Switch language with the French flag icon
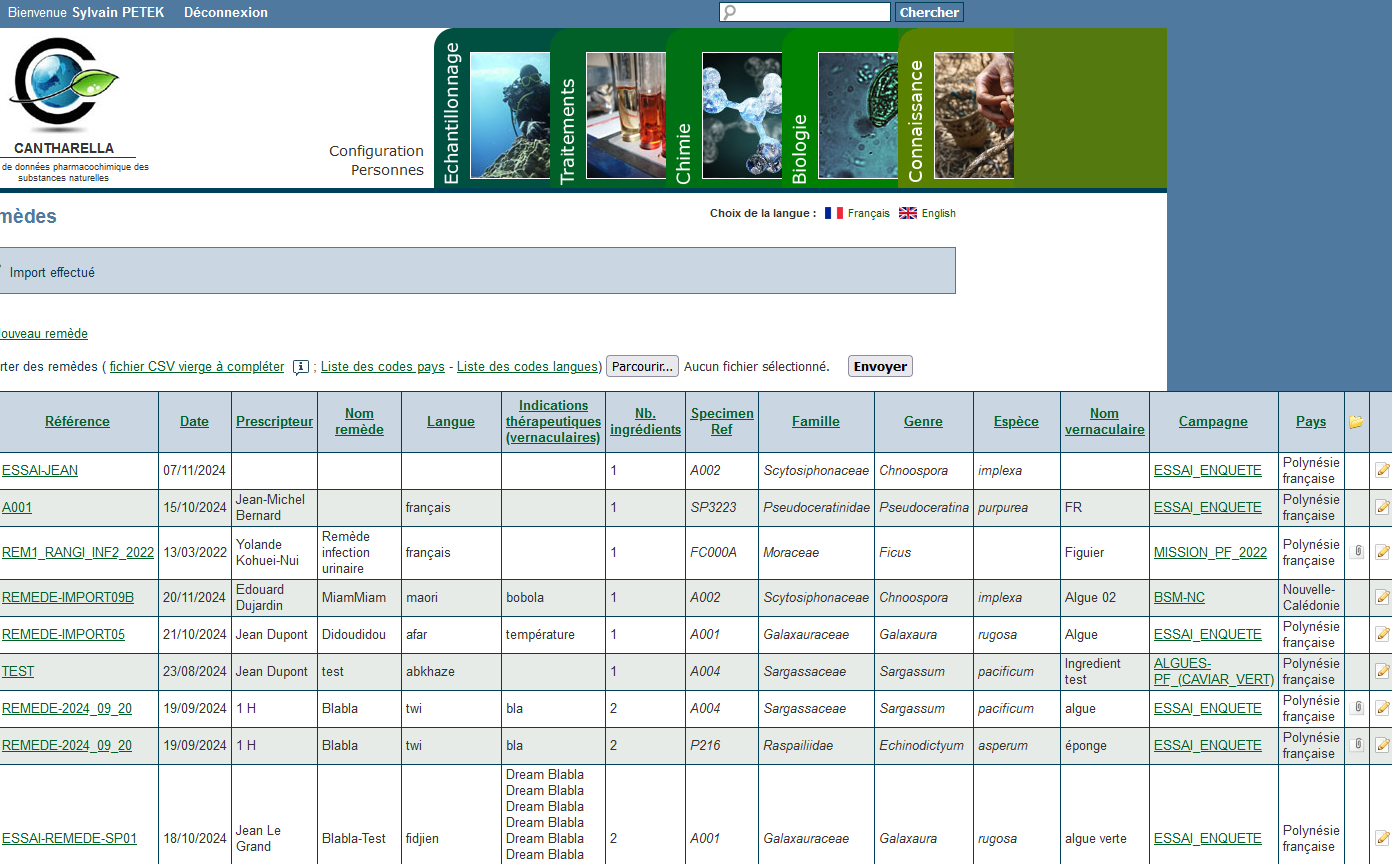The image size is (1392, 864). (x=834, y=213)
